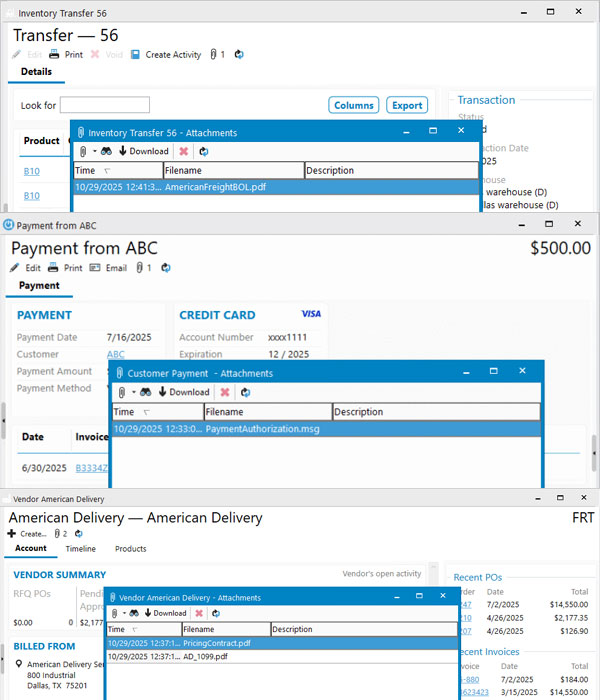Add attachment in Inventory Transfer Attachments dialog
The height and width of the screenshot is (700, 600).
[83, 151]
